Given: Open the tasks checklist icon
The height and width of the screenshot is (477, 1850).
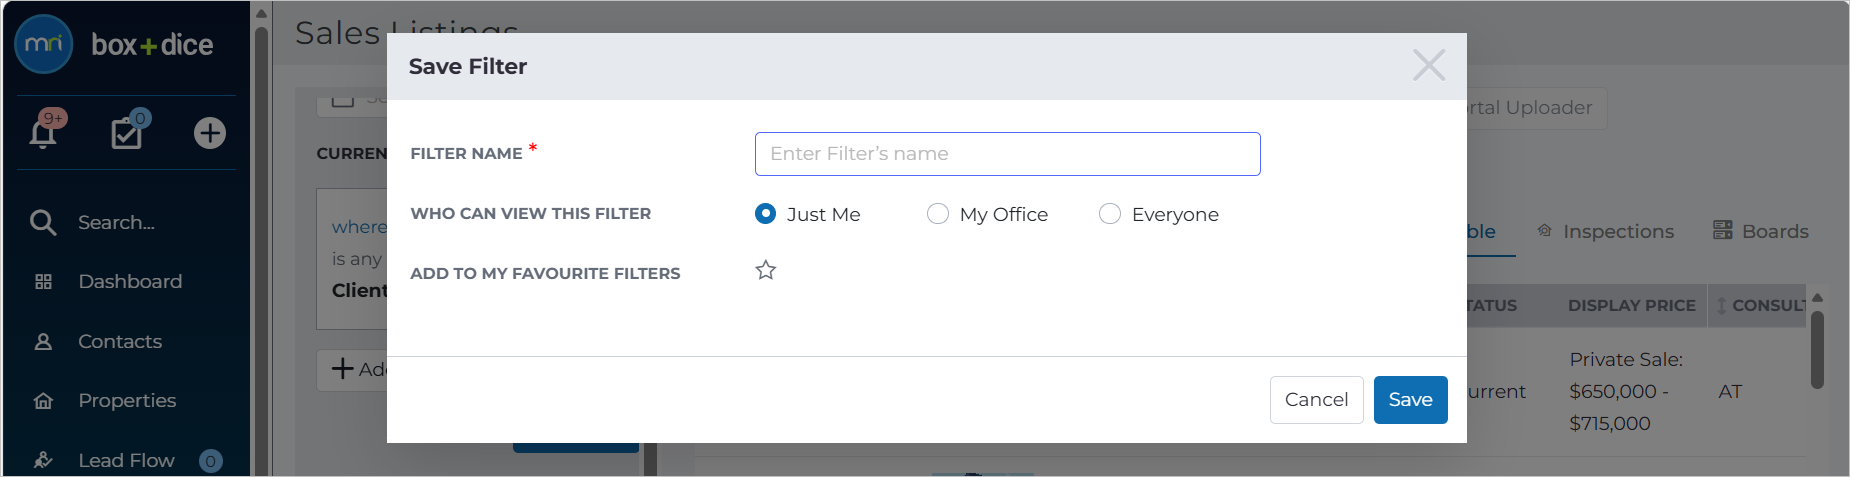Looking at the screenshot, I should tap(126, 133).
